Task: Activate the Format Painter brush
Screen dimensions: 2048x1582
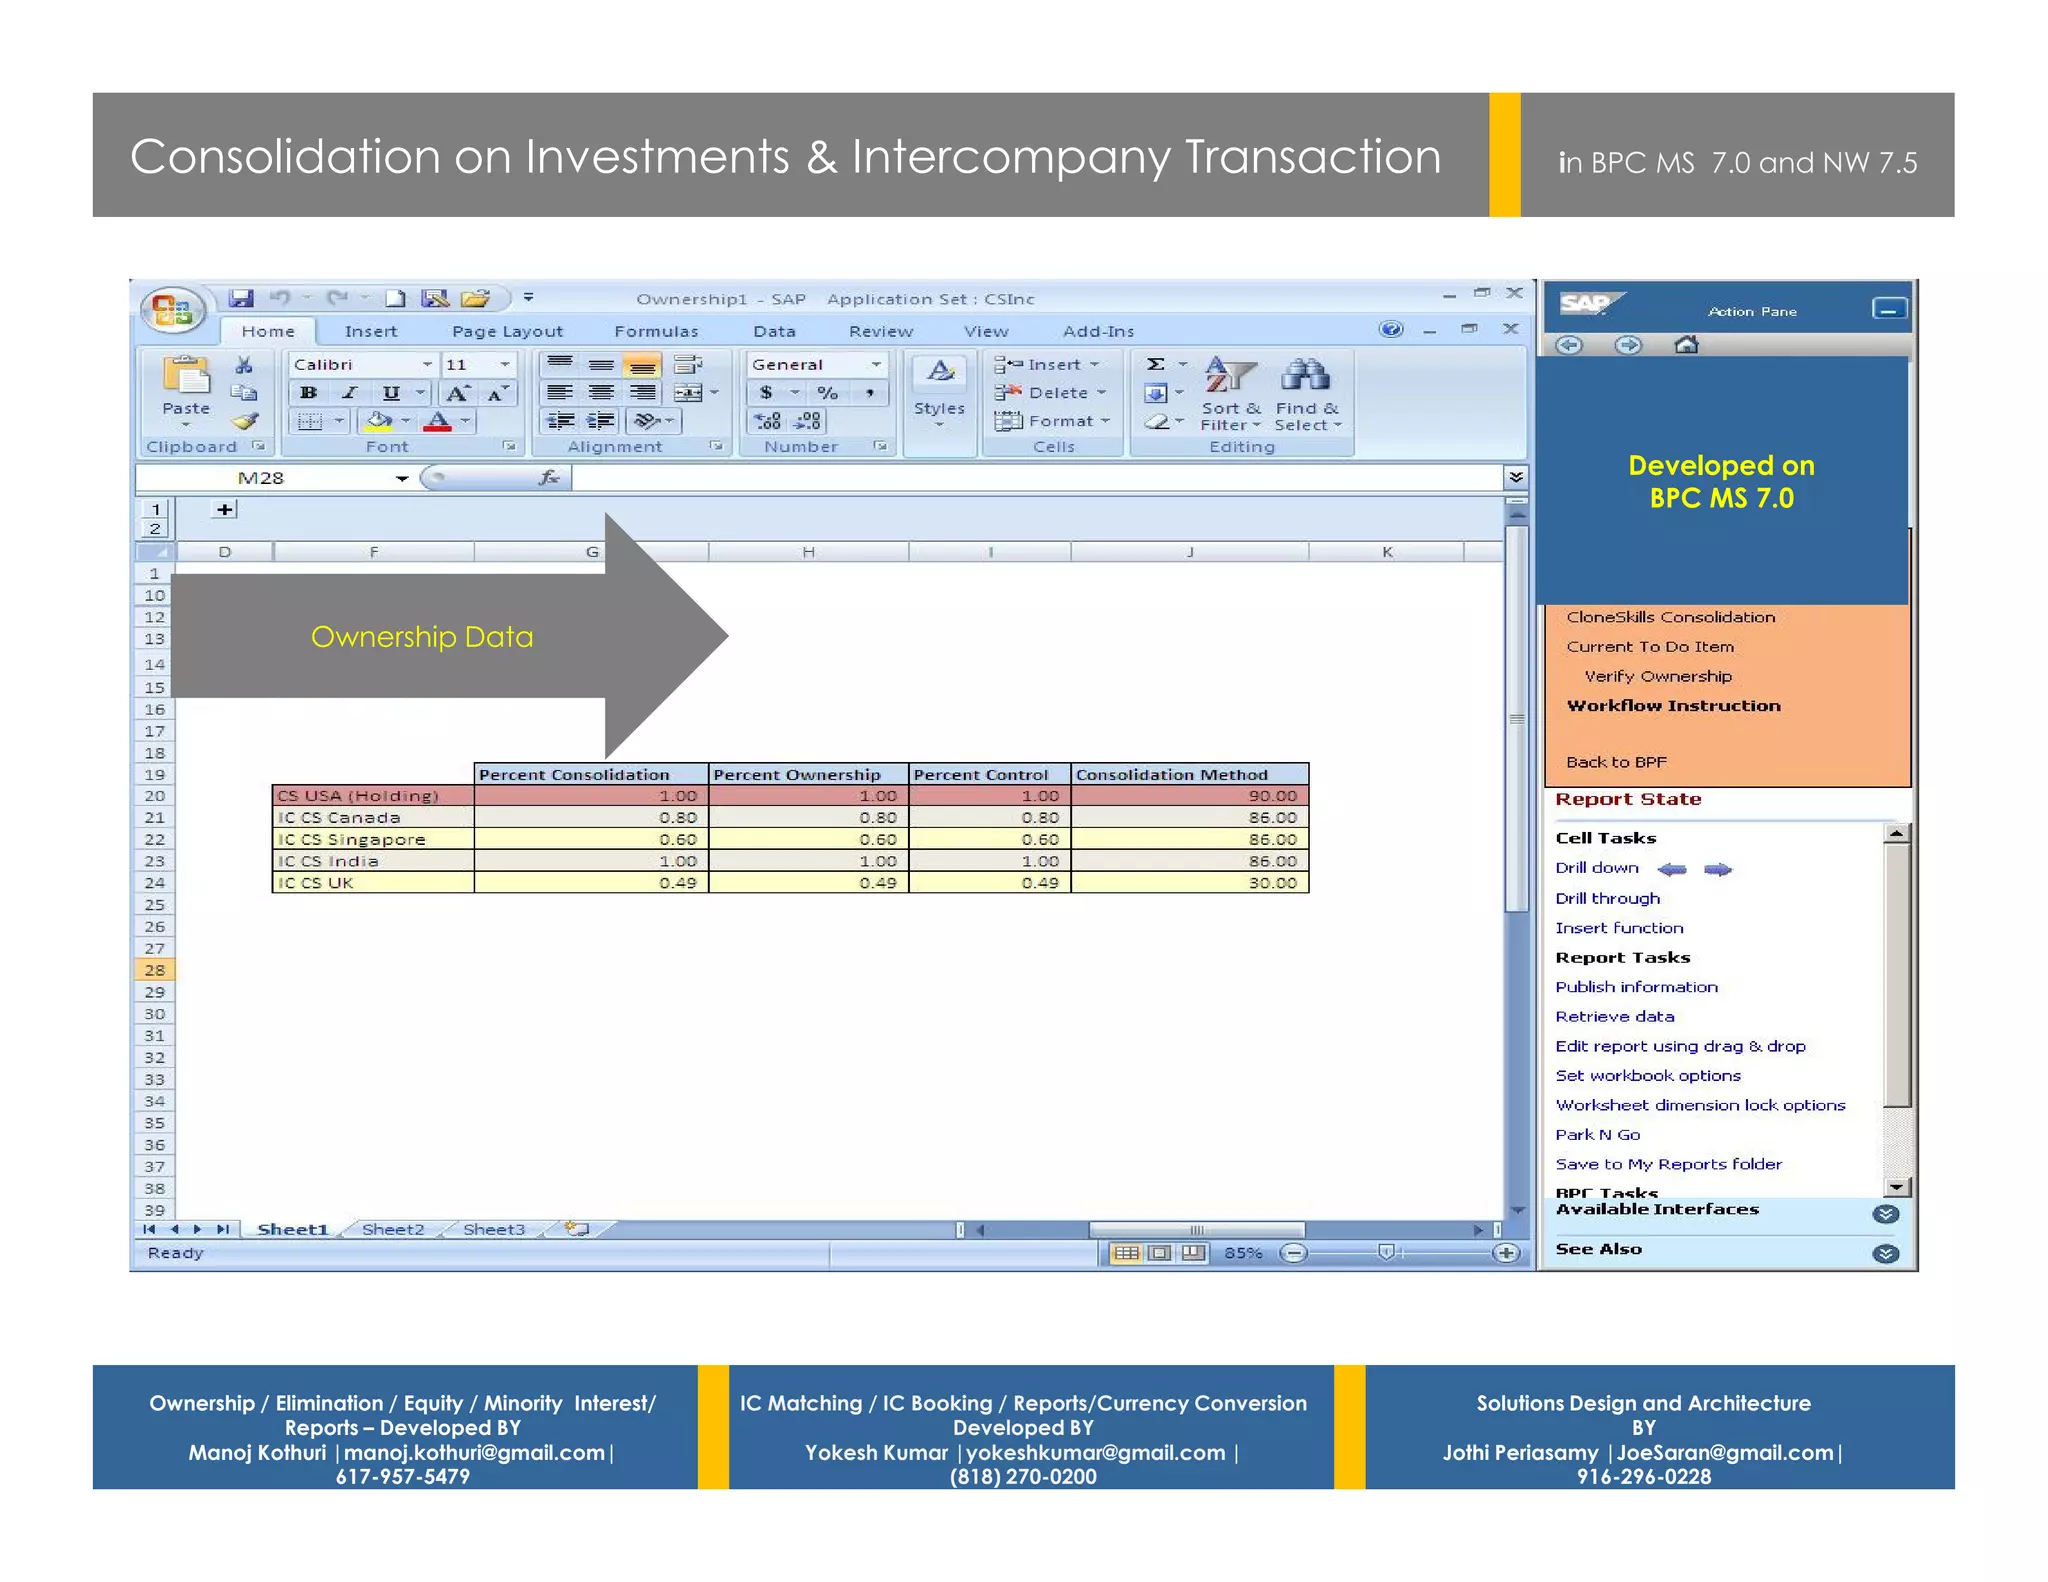Action: pyautogui.click(x=245, y=421)
